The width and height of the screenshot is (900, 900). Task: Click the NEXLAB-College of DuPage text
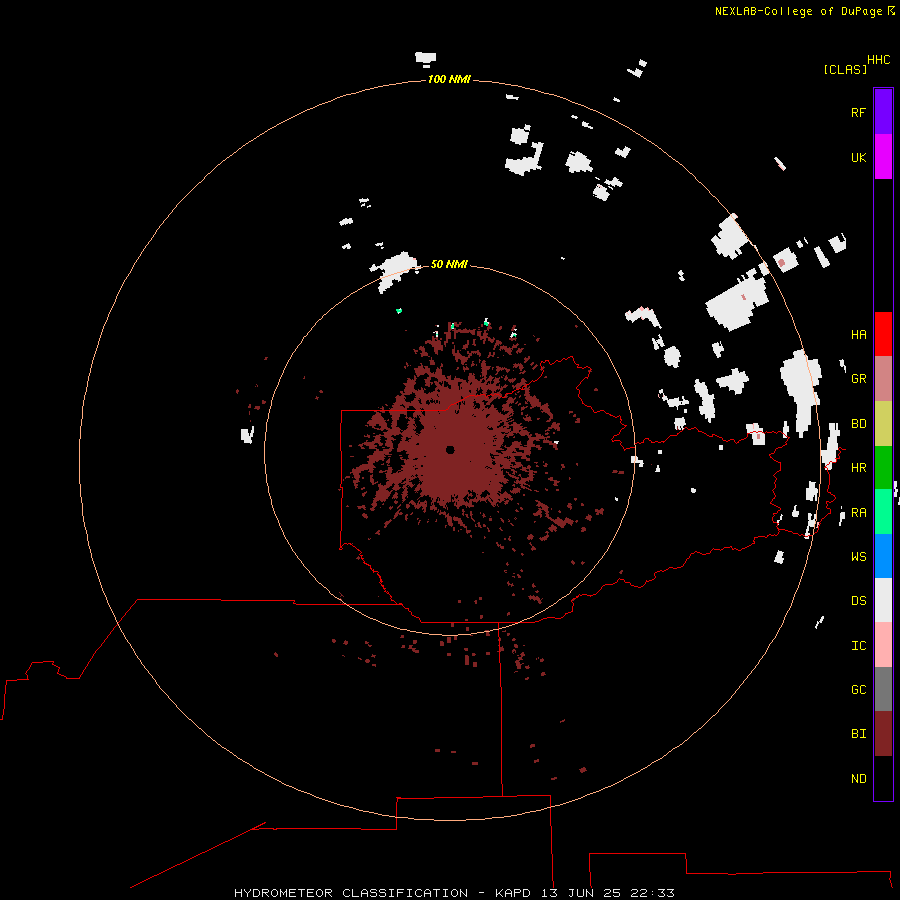pyautogui.click(x=800, y=11)
